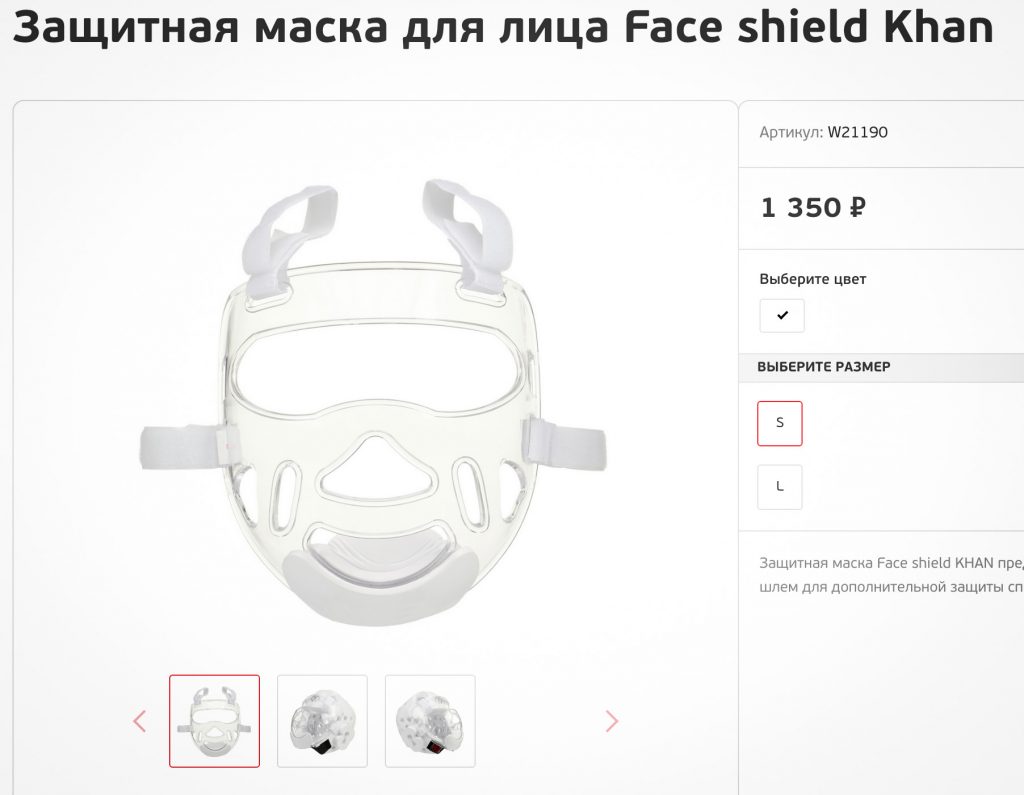Choose size S
Viewport: 1024px width, 795px height.
tap(780, 423)
